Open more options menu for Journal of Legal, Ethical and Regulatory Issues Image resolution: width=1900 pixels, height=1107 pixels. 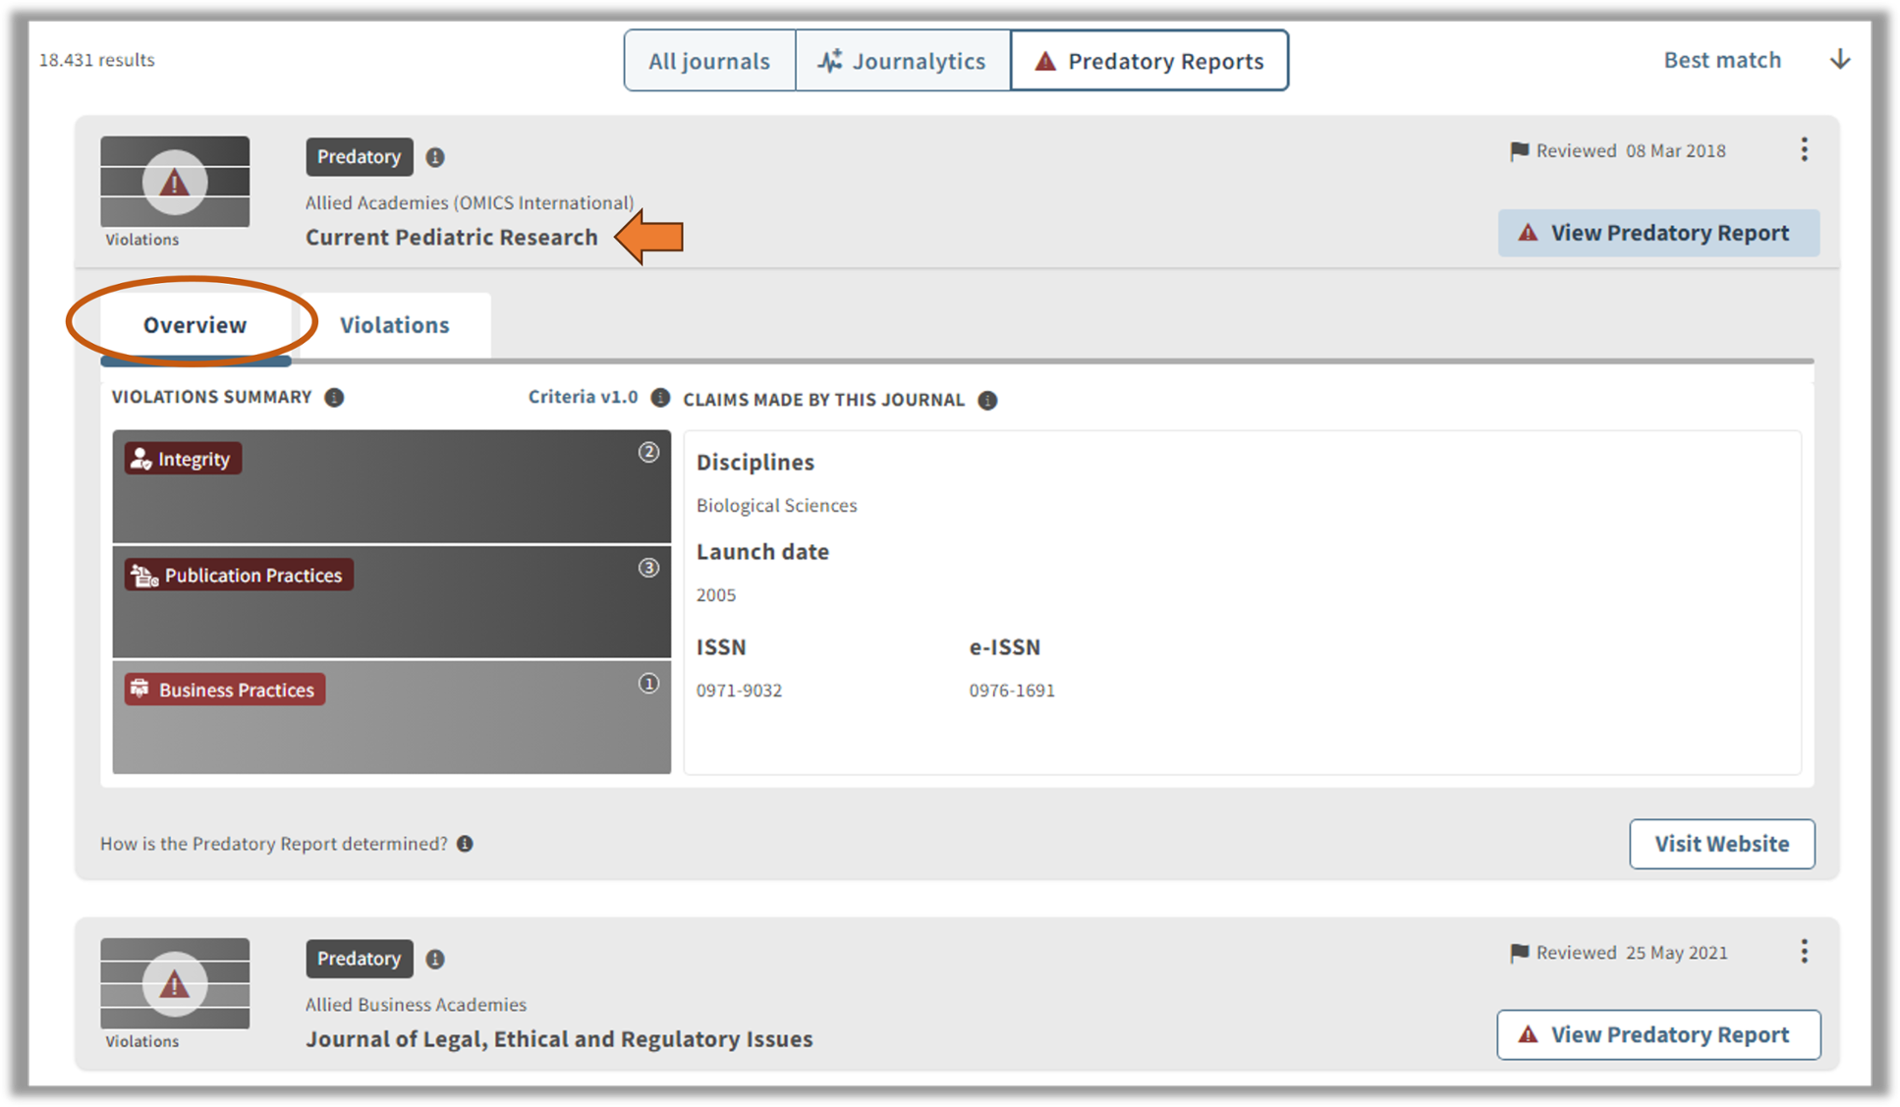click(x=1805, y=952)
